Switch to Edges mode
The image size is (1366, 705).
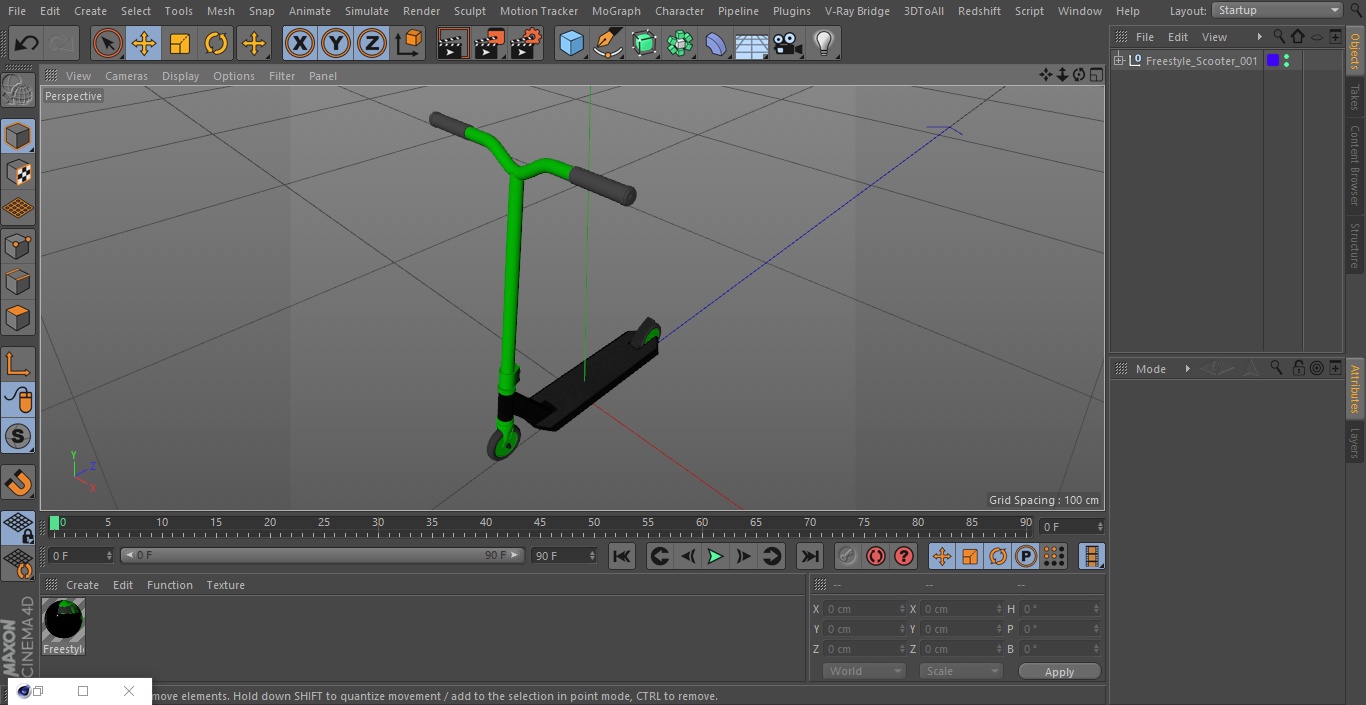(18, 282)
